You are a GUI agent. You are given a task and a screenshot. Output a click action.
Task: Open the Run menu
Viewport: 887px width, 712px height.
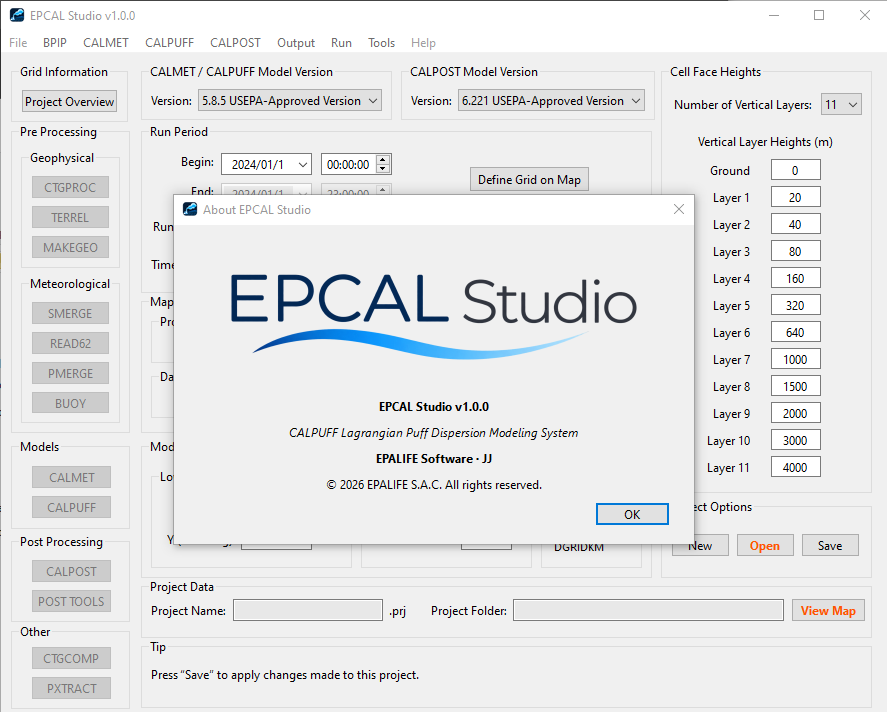tap(341, 43)
